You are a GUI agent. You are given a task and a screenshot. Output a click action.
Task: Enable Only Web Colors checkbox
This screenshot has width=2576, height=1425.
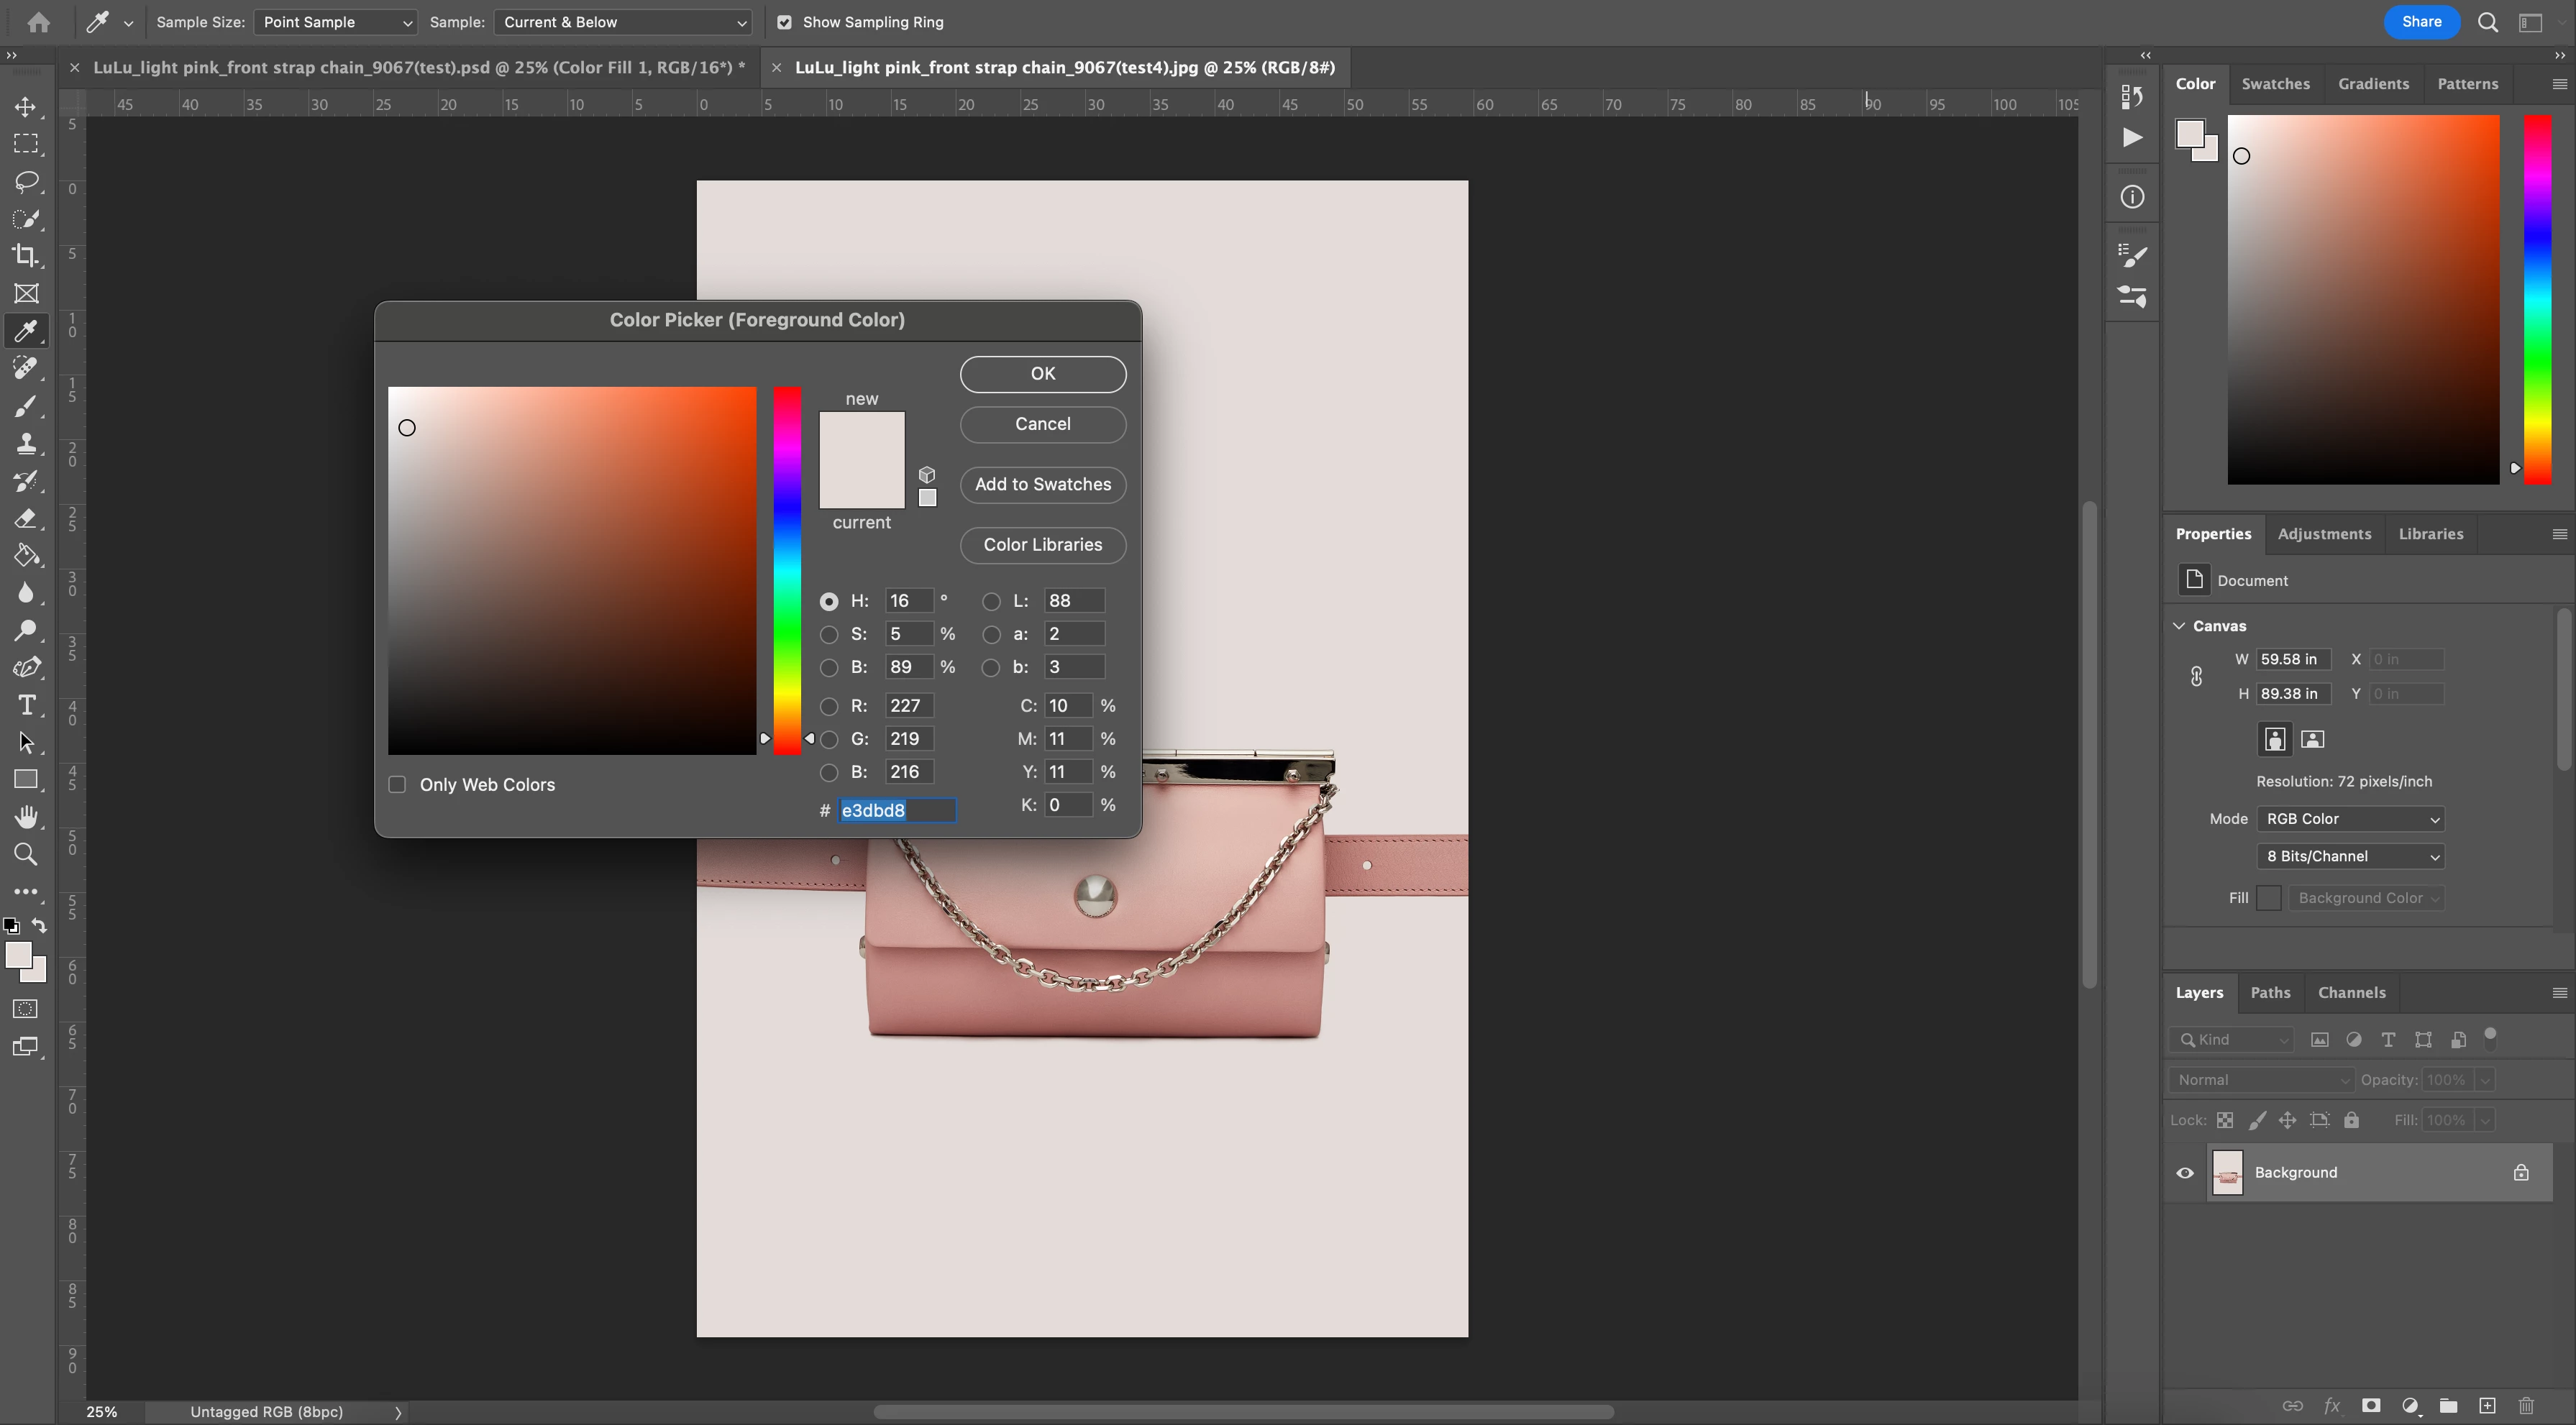[397, 785]
